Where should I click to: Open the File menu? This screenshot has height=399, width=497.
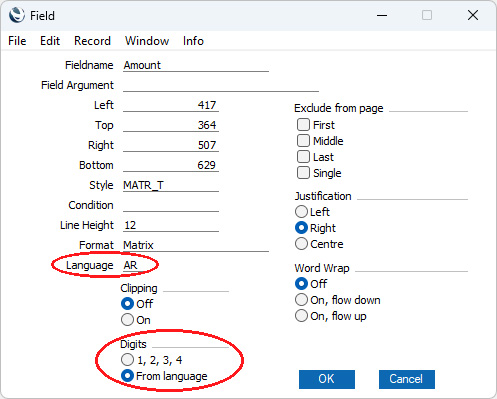tap(17, 41)
